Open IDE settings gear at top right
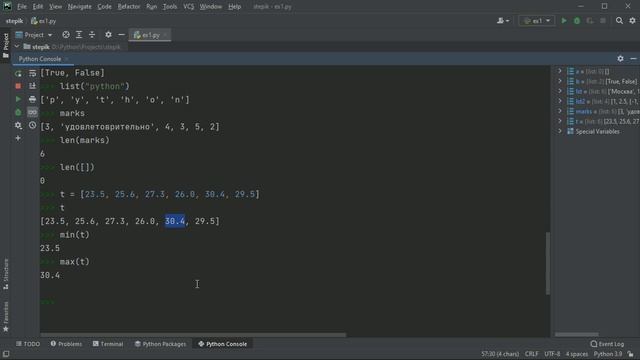The width and height of the screenshot is (640, 360). (632, 20)
